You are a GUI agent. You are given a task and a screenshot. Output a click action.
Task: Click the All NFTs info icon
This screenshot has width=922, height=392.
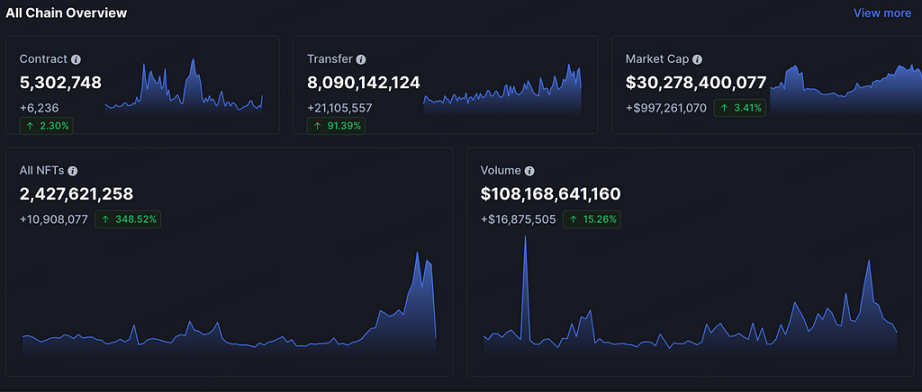[72, 171]
